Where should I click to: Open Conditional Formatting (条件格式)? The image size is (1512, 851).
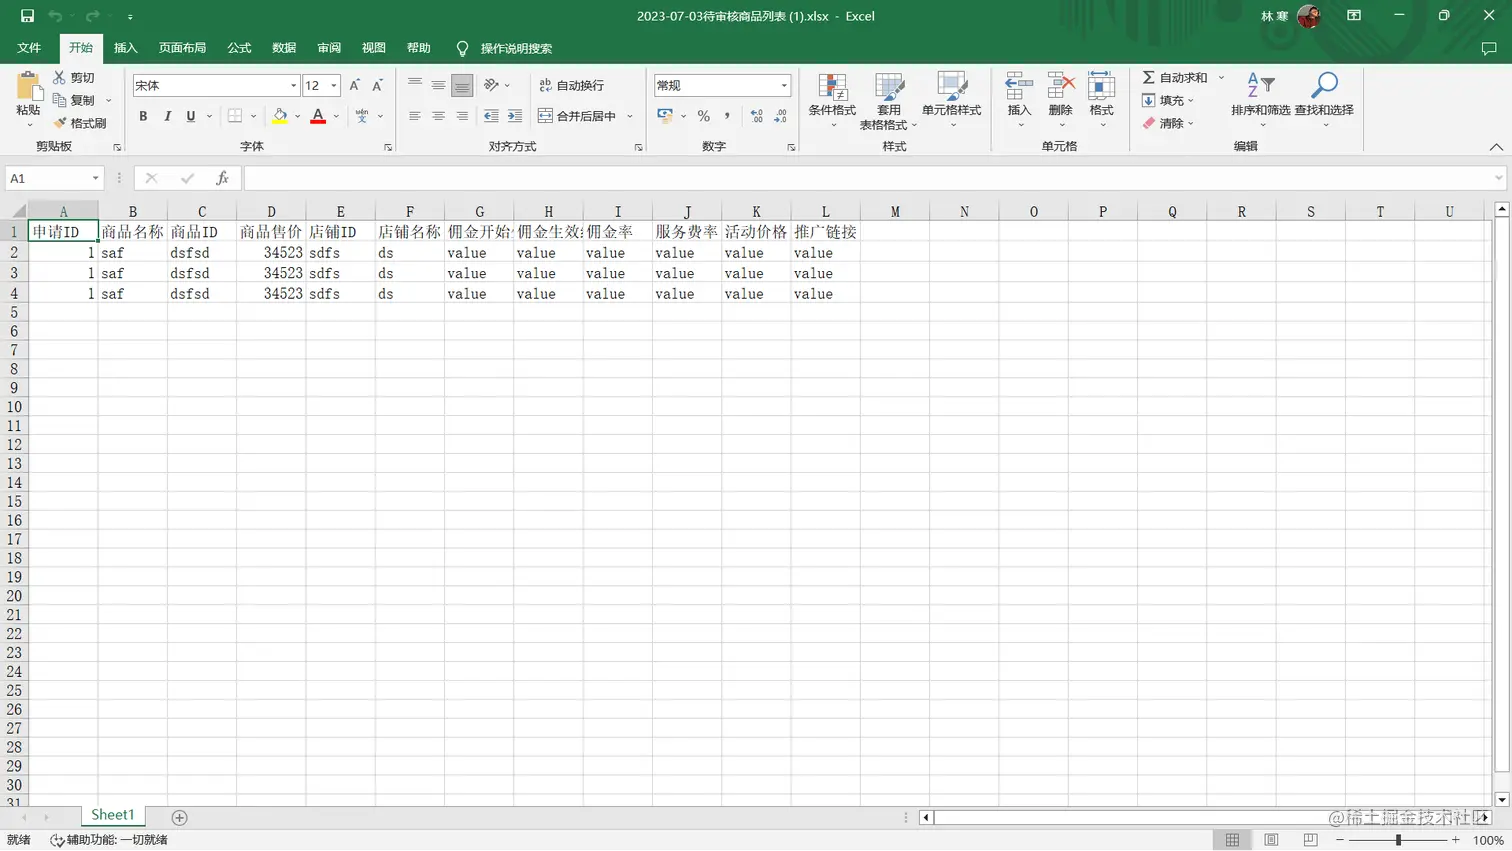coord(832,99)
